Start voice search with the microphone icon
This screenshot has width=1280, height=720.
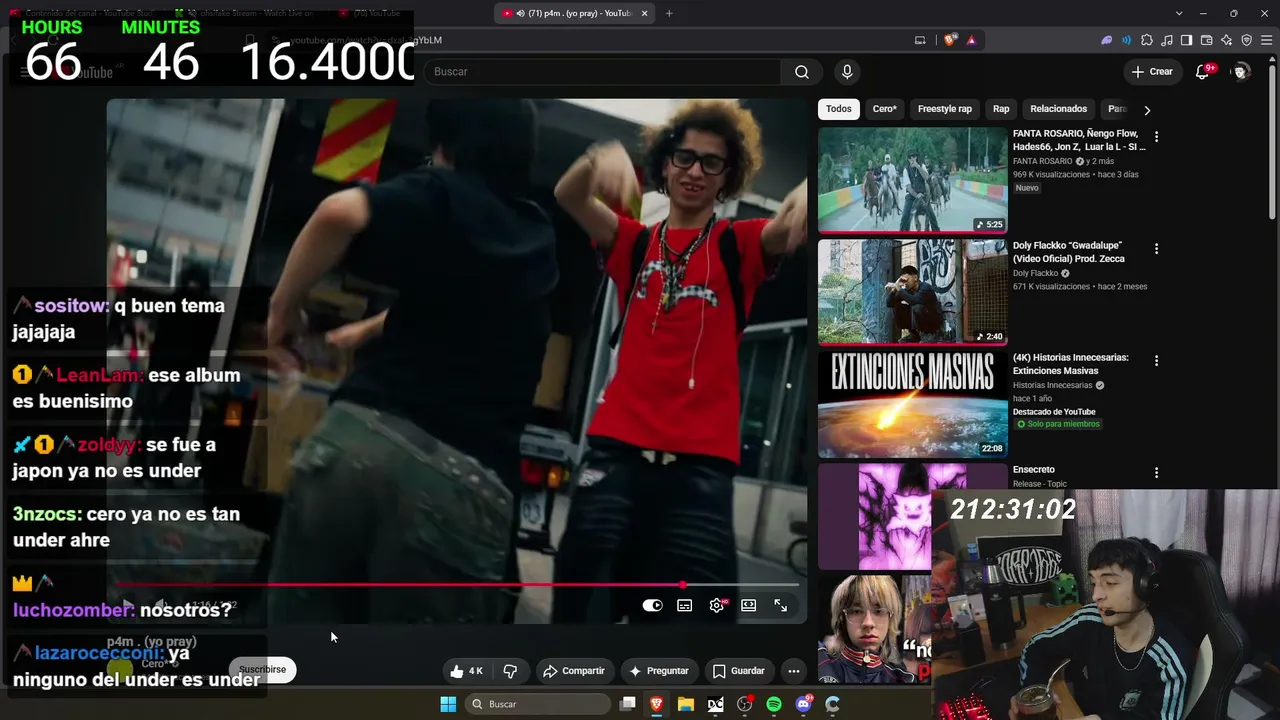point(847,72)
